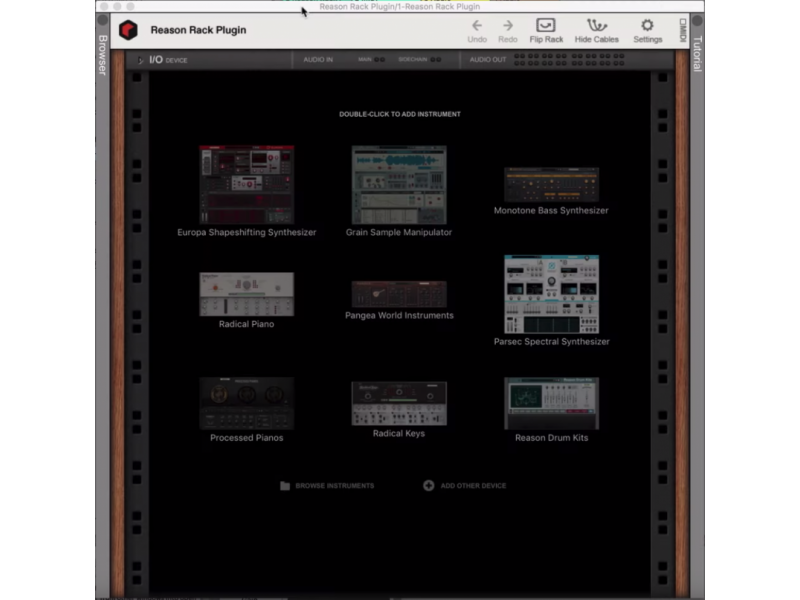This screenshot has width=800, height=600.
Task: Click the Audio Out label
Action: (488, 60)
